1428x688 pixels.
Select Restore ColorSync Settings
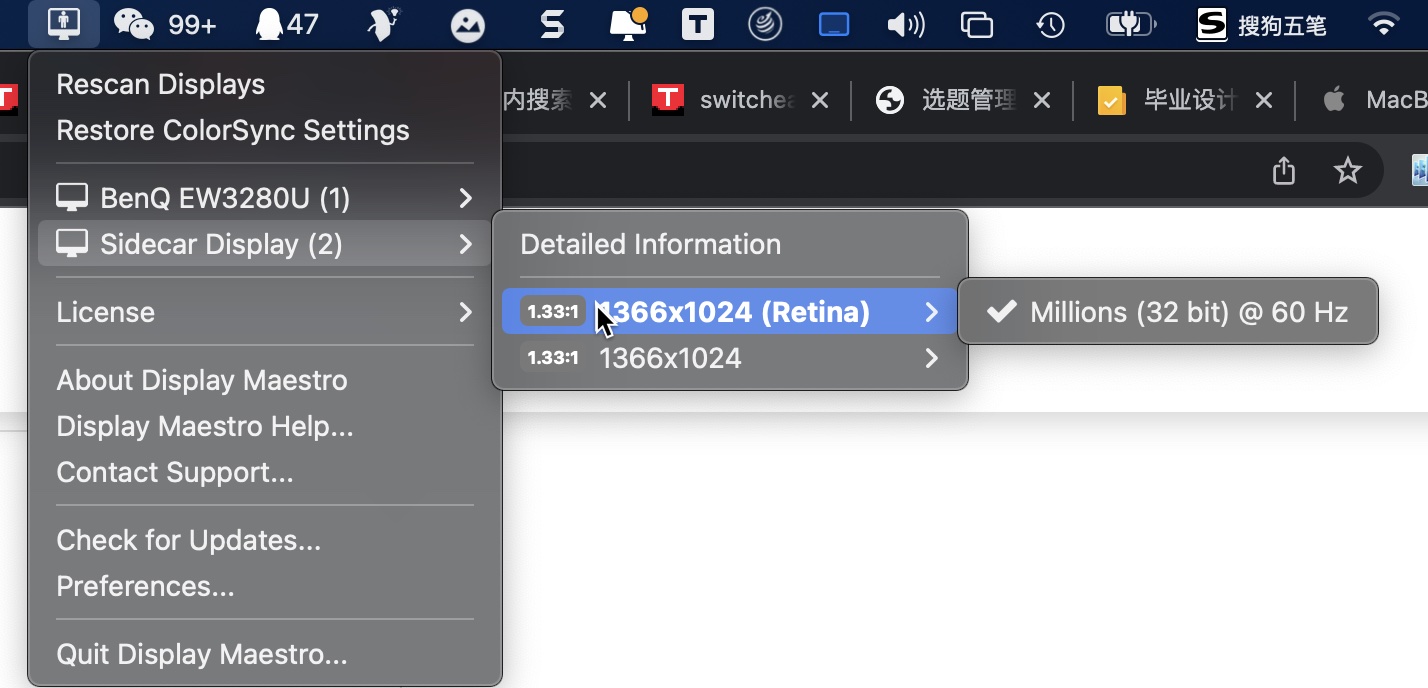point(233,130)
